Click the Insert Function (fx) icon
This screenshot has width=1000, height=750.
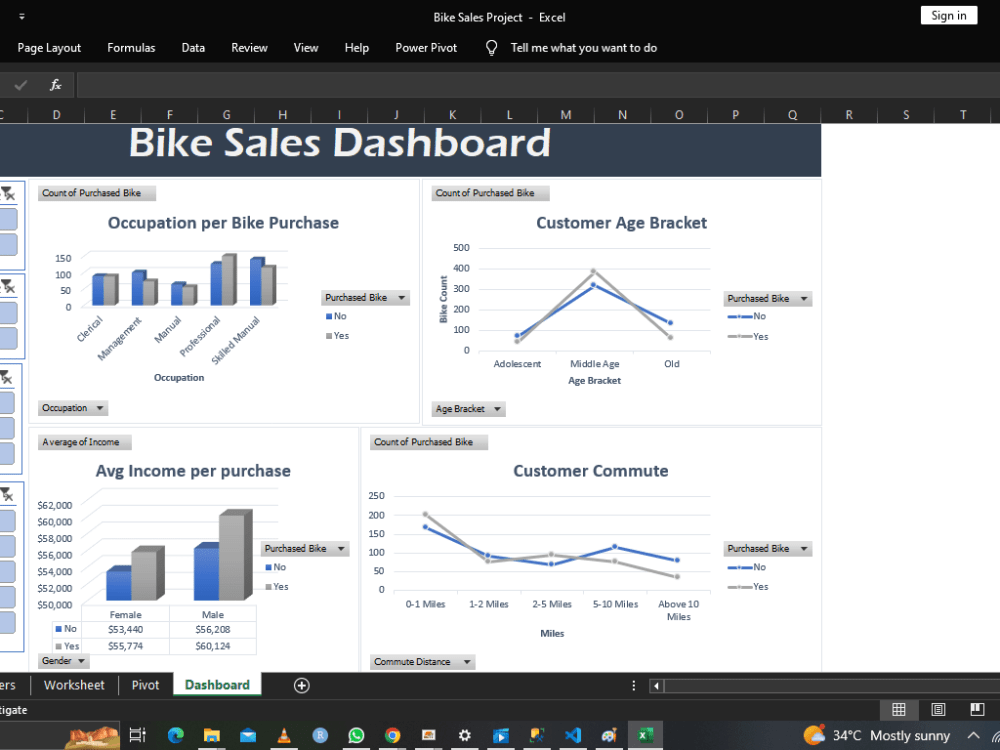pyautogui.click(x=55, y=84)
